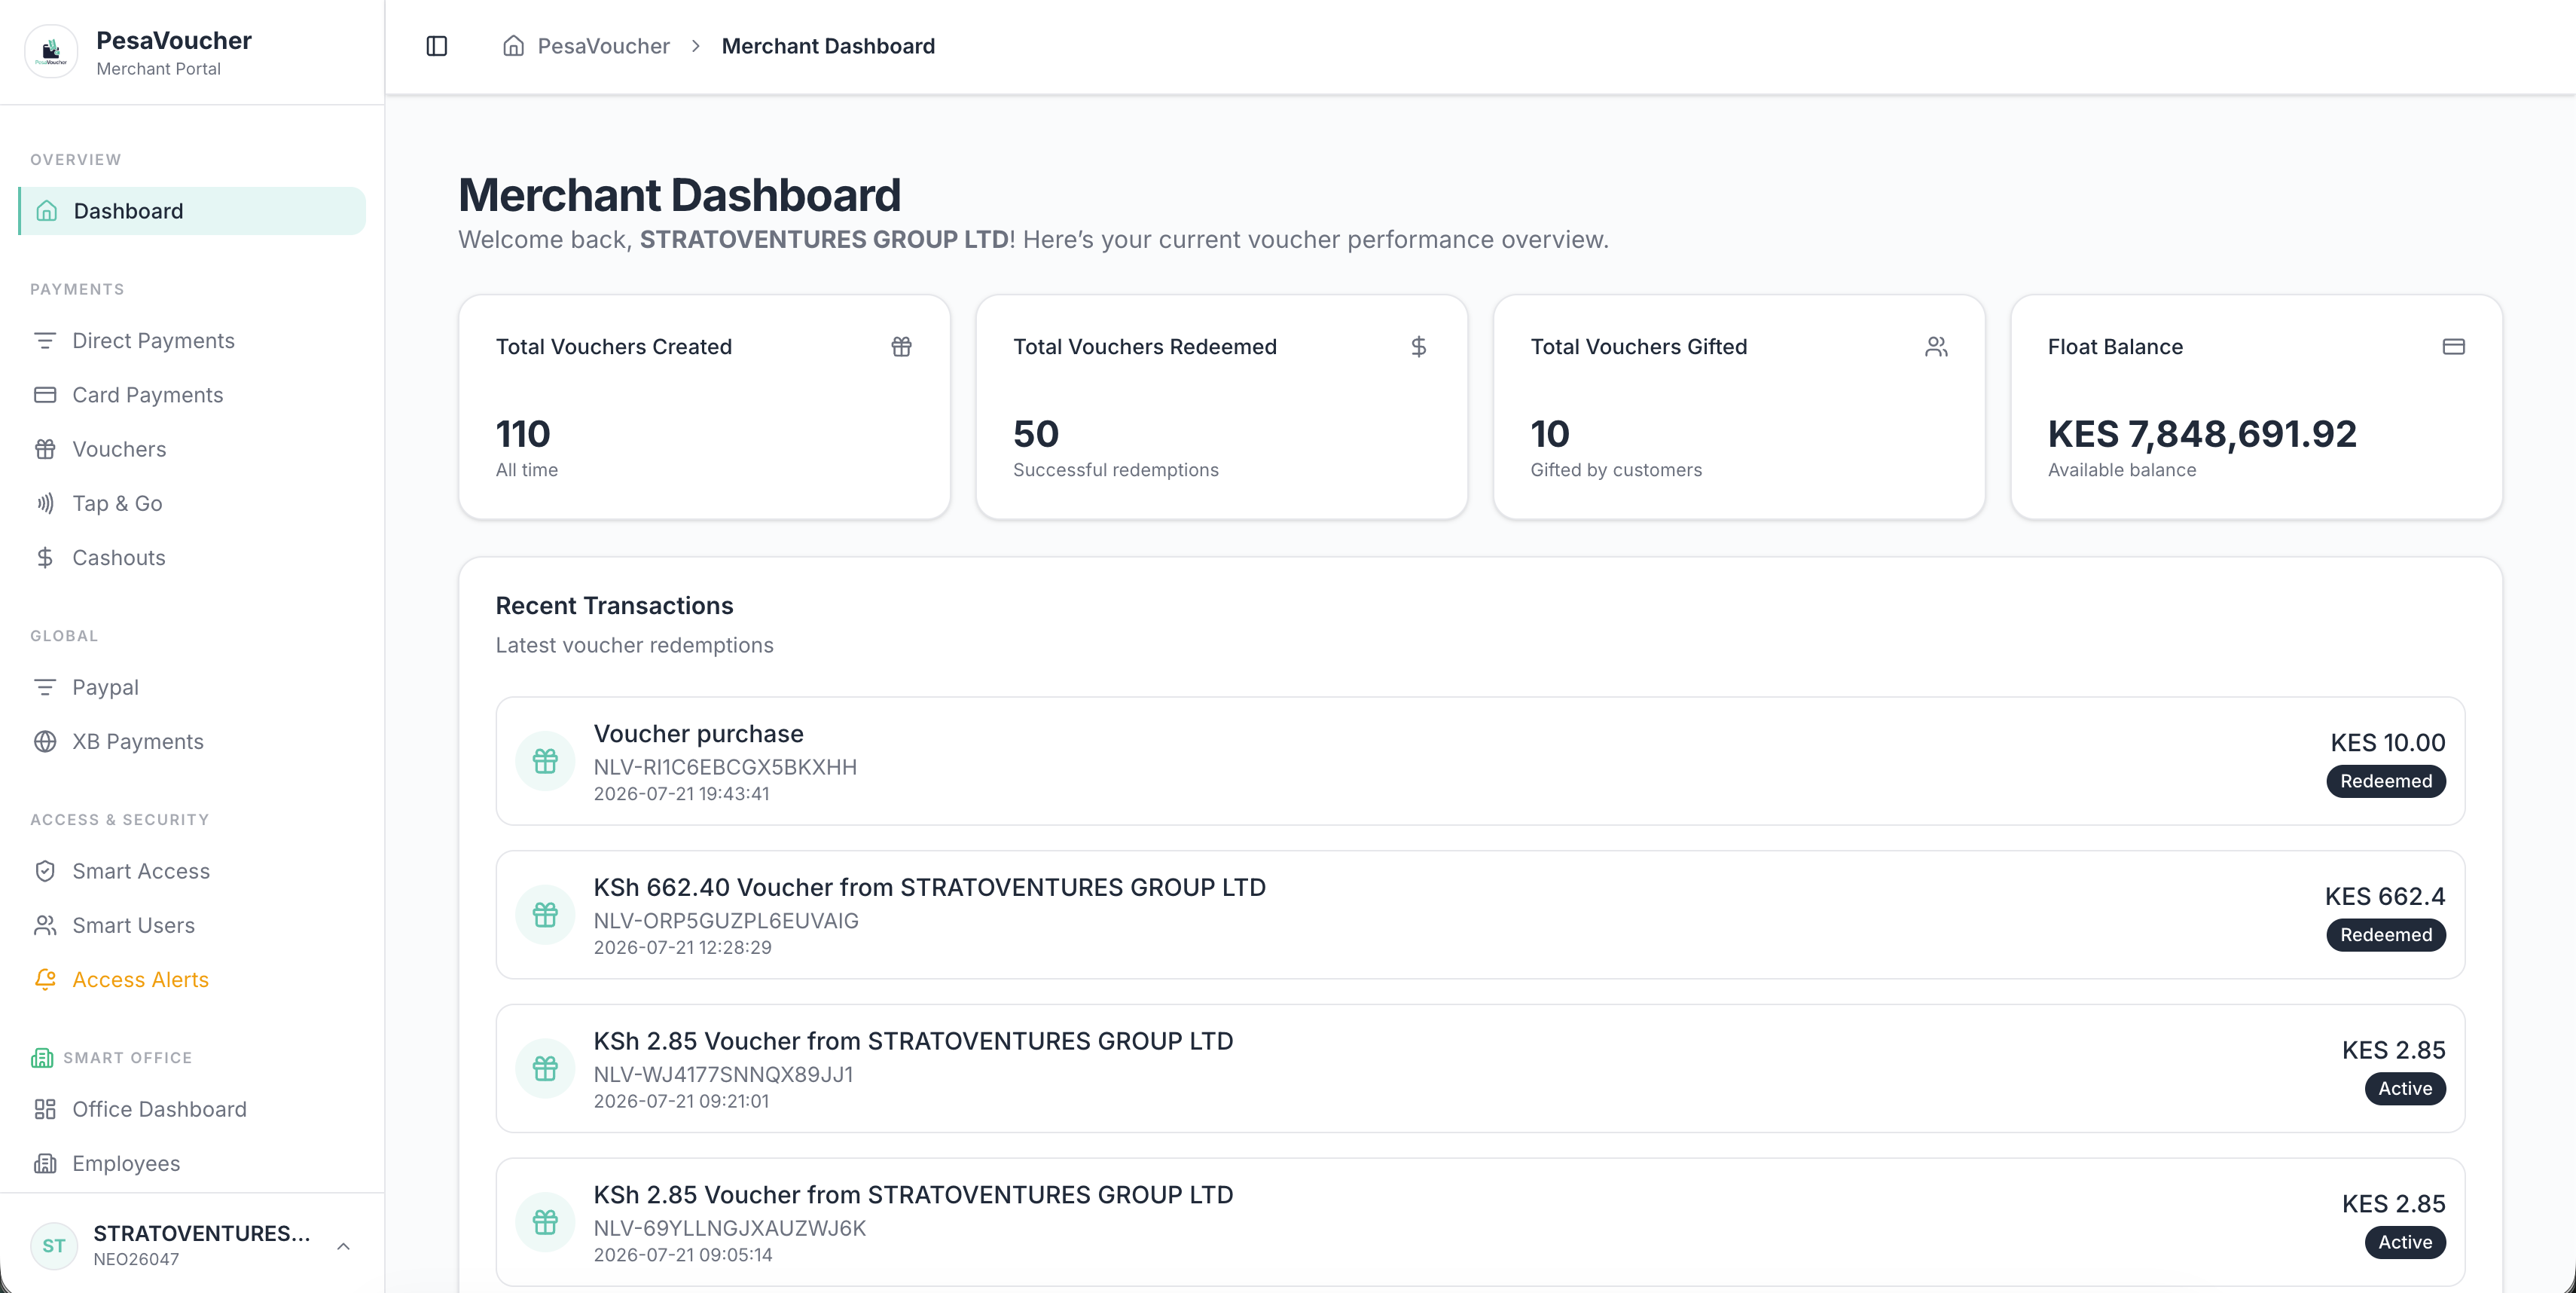Screen dimensions: 2576x1293
Task: Click the title KSh 662.40 Voucher from STRATOVENTURES
Action: click(930, 887)
